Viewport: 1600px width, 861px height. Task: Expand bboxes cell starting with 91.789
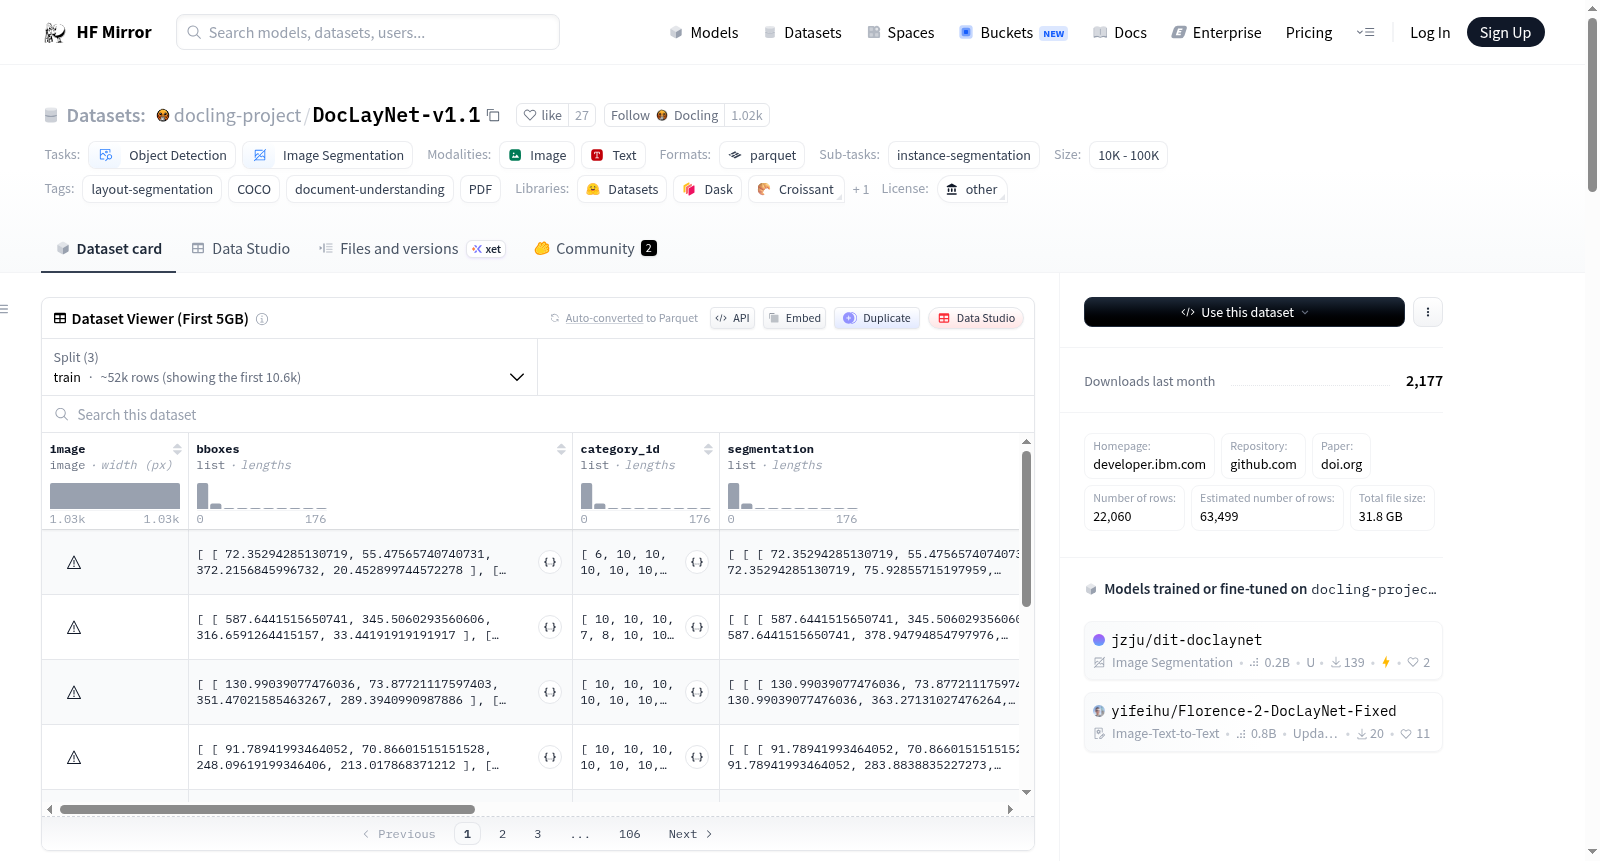[x=550, y=757]
